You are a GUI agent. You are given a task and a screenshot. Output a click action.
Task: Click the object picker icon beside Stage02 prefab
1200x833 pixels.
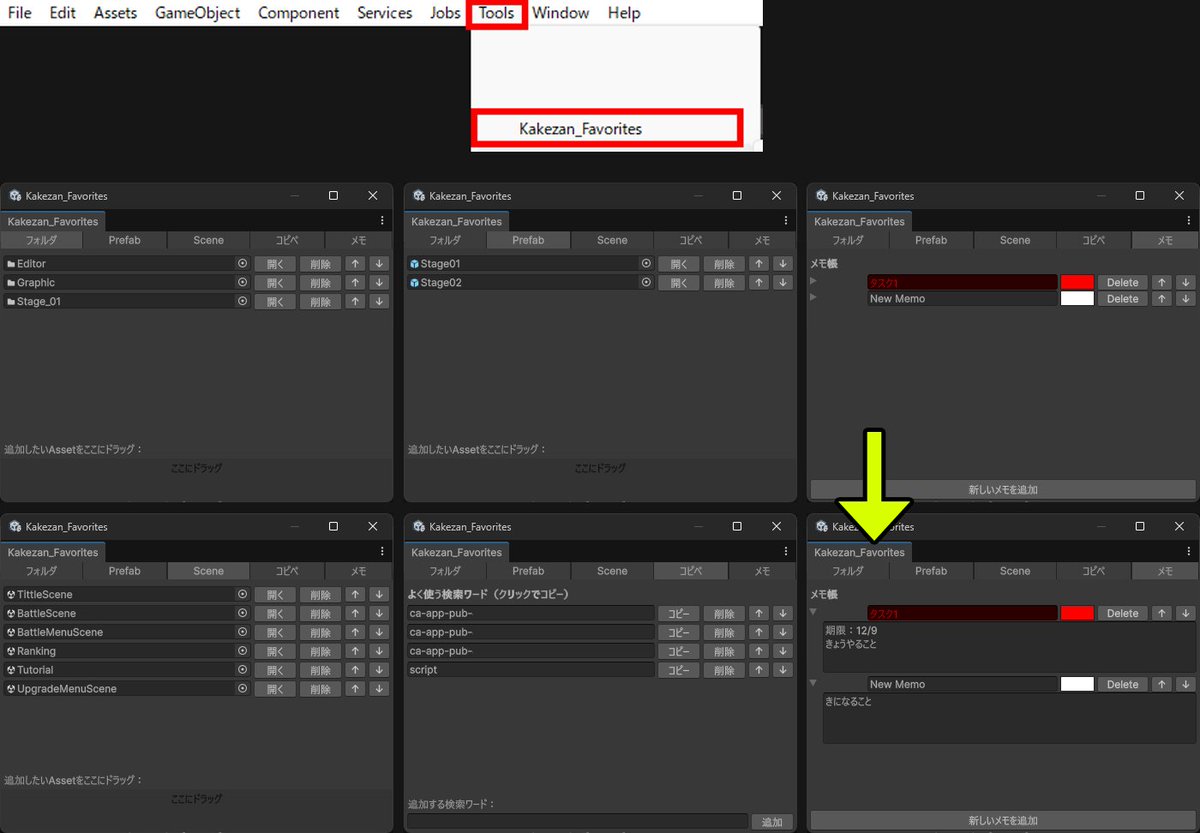point(646,283)
